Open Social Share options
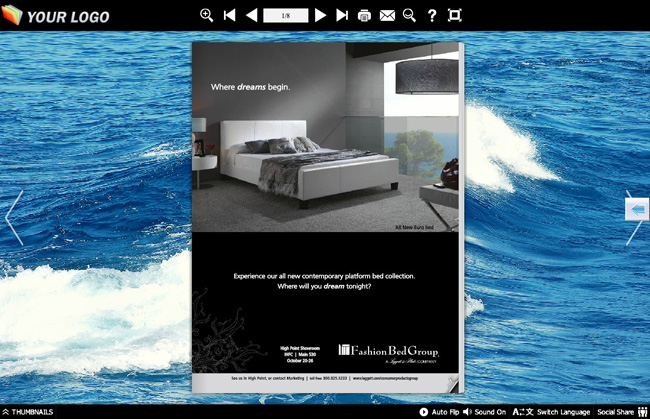The image size is (650, 419). point(622,412)
